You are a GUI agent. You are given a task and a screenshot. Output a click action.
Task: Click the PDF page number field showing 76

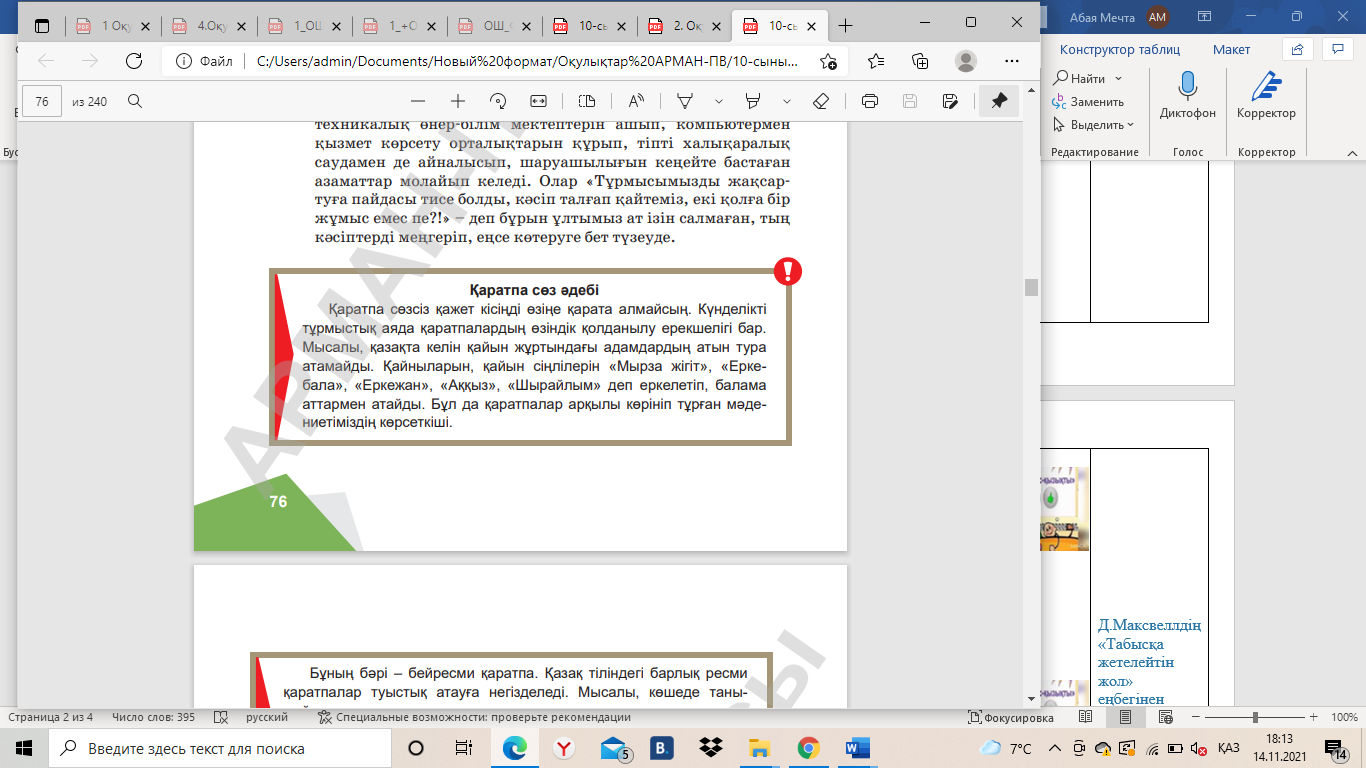coord(42,101)
